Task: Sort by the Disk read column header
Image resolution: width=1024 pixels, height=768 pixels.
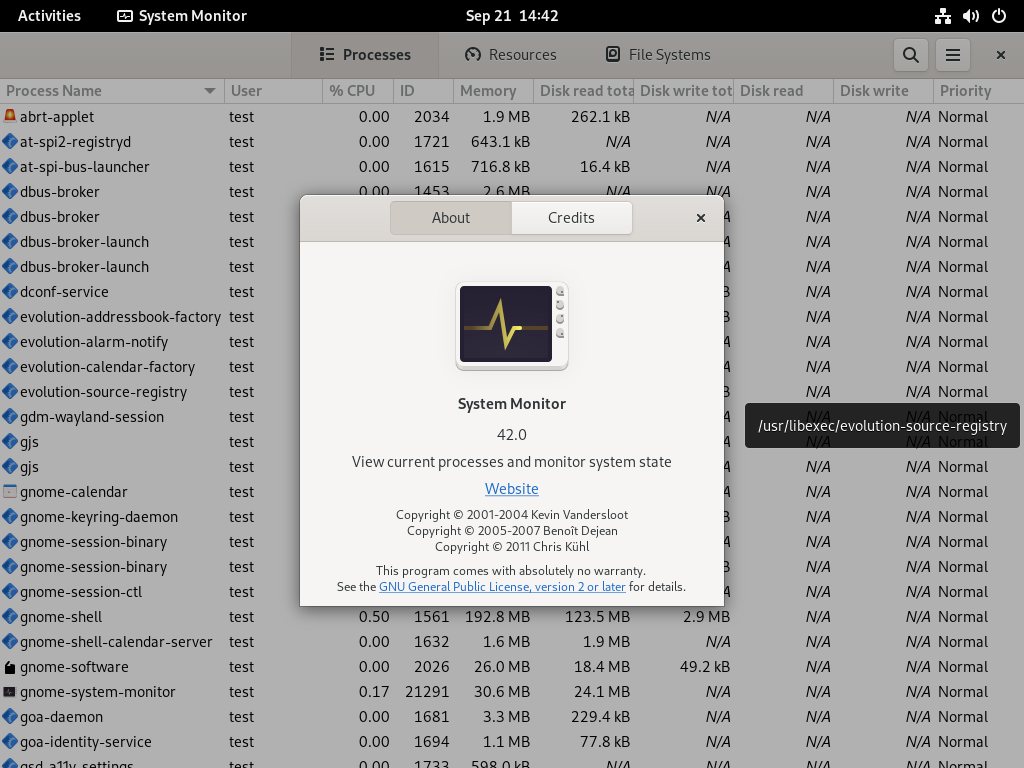Action: pyautogui.click(x=784, y=91)
